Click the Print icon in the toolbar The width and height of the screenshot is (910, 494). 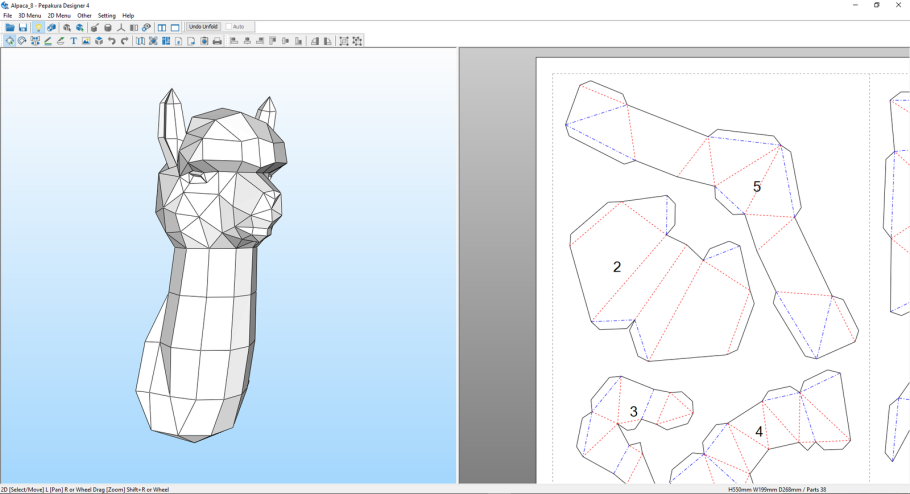(217, 41)
